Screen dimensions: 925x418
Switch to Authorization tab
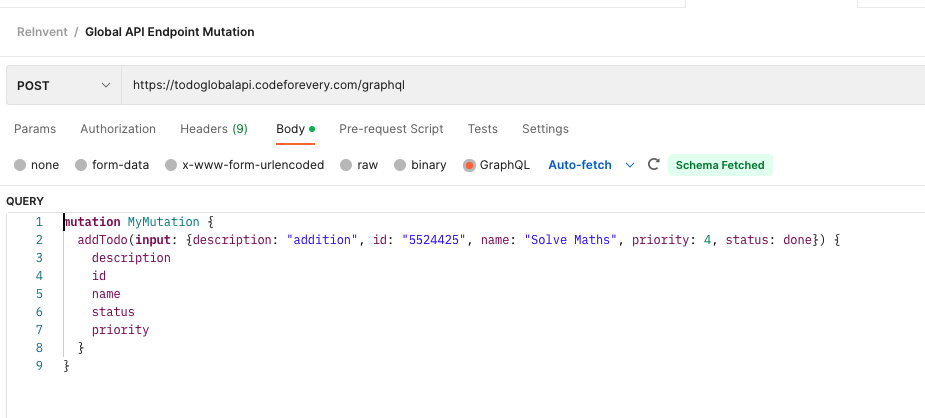tap(118, 129)
